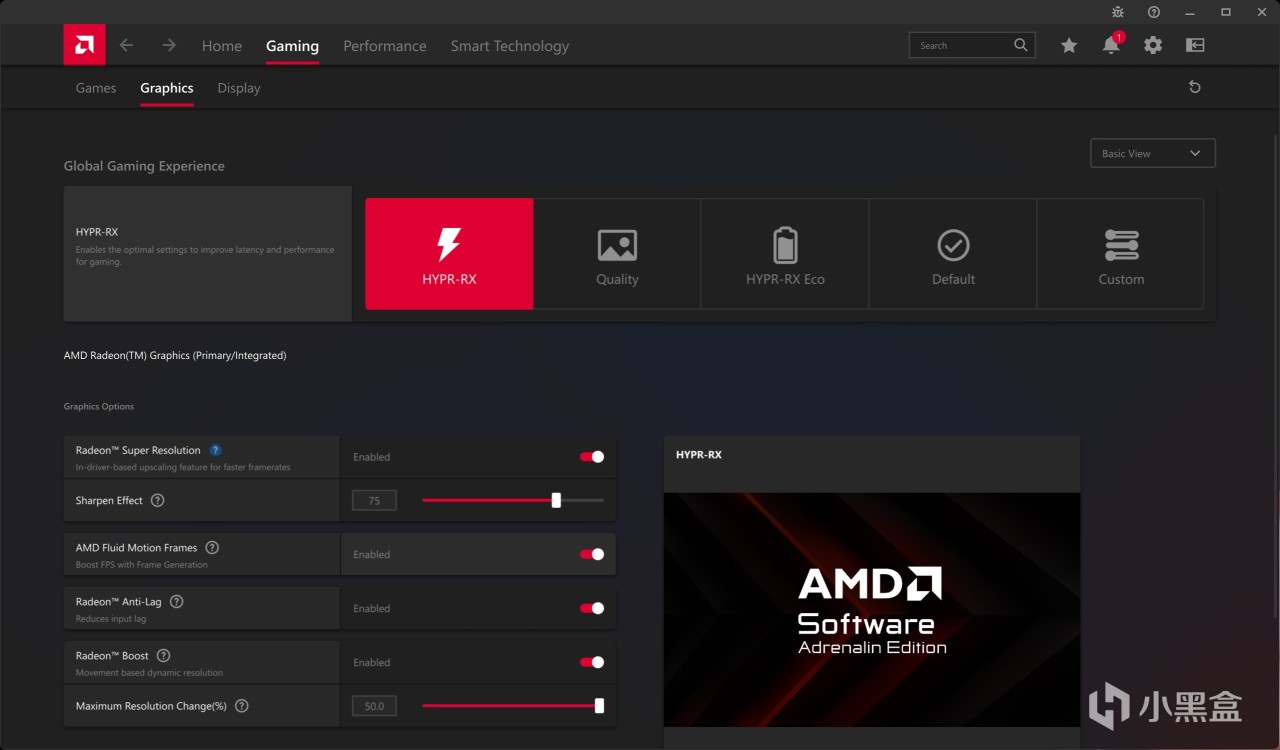The width and height of the screenshot is (1280, 750).
Task: Click the bug report icon in title bar
Action: click(x=1118, y=12)
